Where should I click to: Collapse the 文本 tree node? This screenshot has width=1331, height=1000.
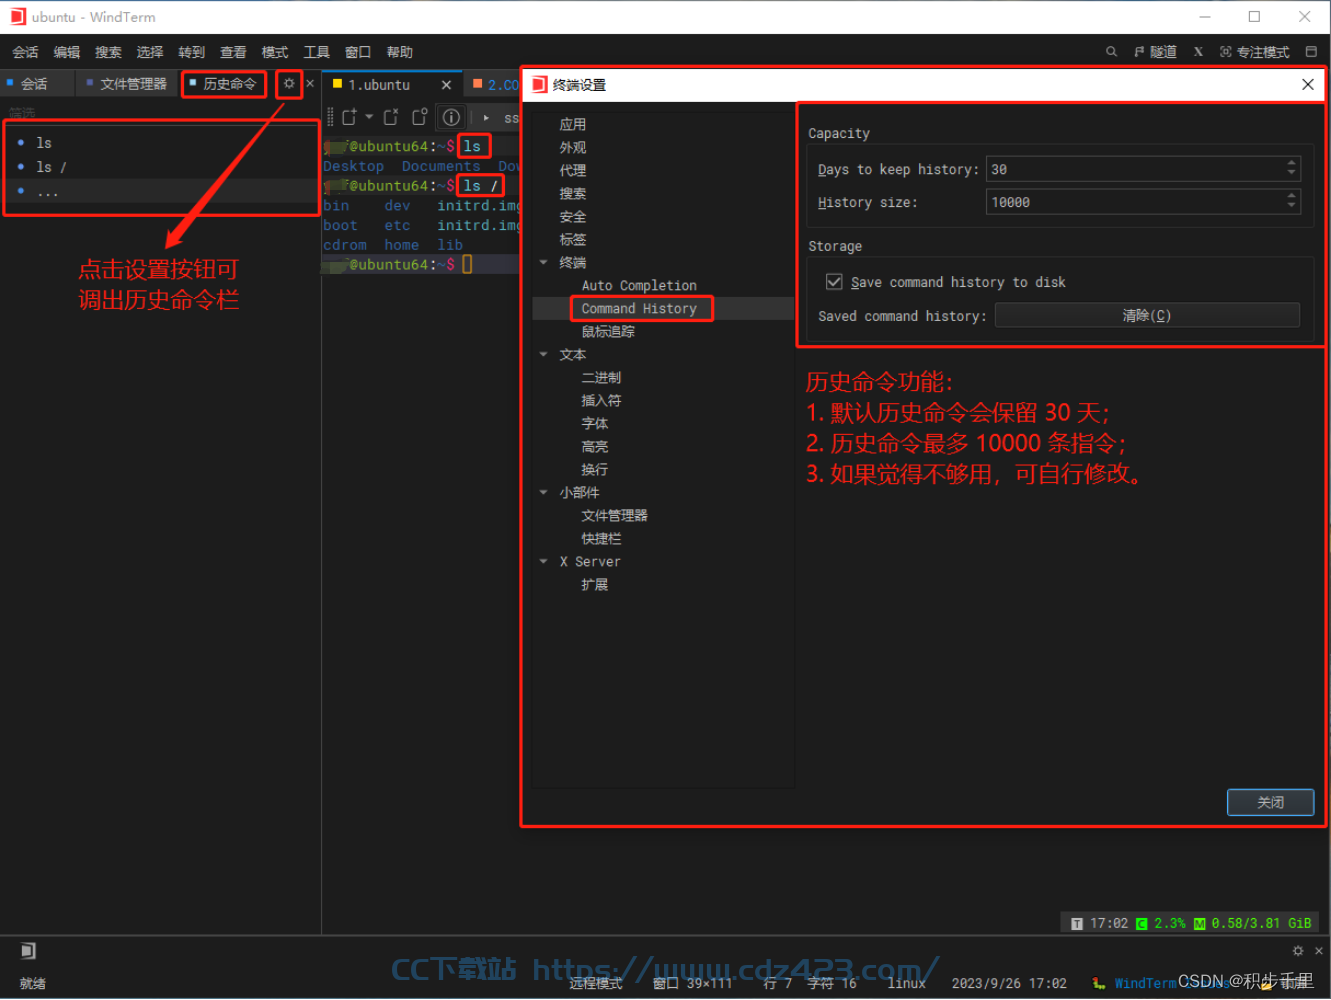click(544, 354)
